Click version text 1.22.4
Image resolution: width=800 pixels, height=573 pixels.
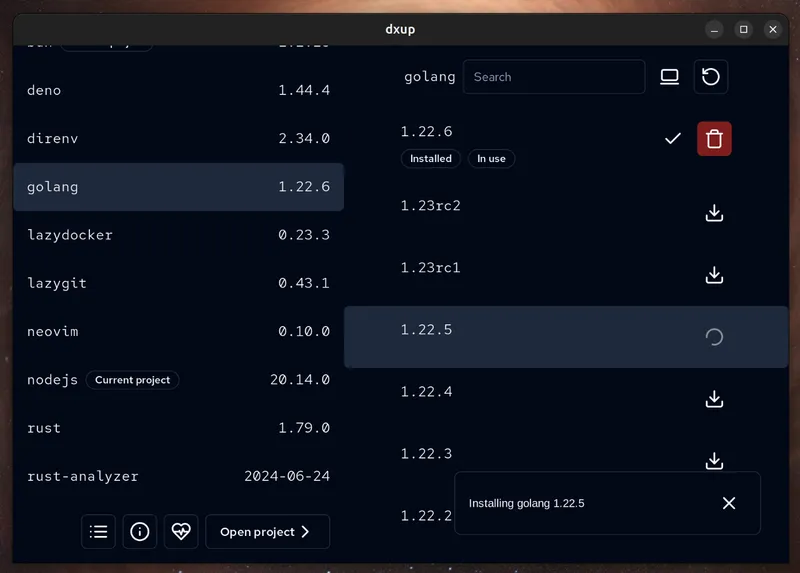click(x=427, y=392)
